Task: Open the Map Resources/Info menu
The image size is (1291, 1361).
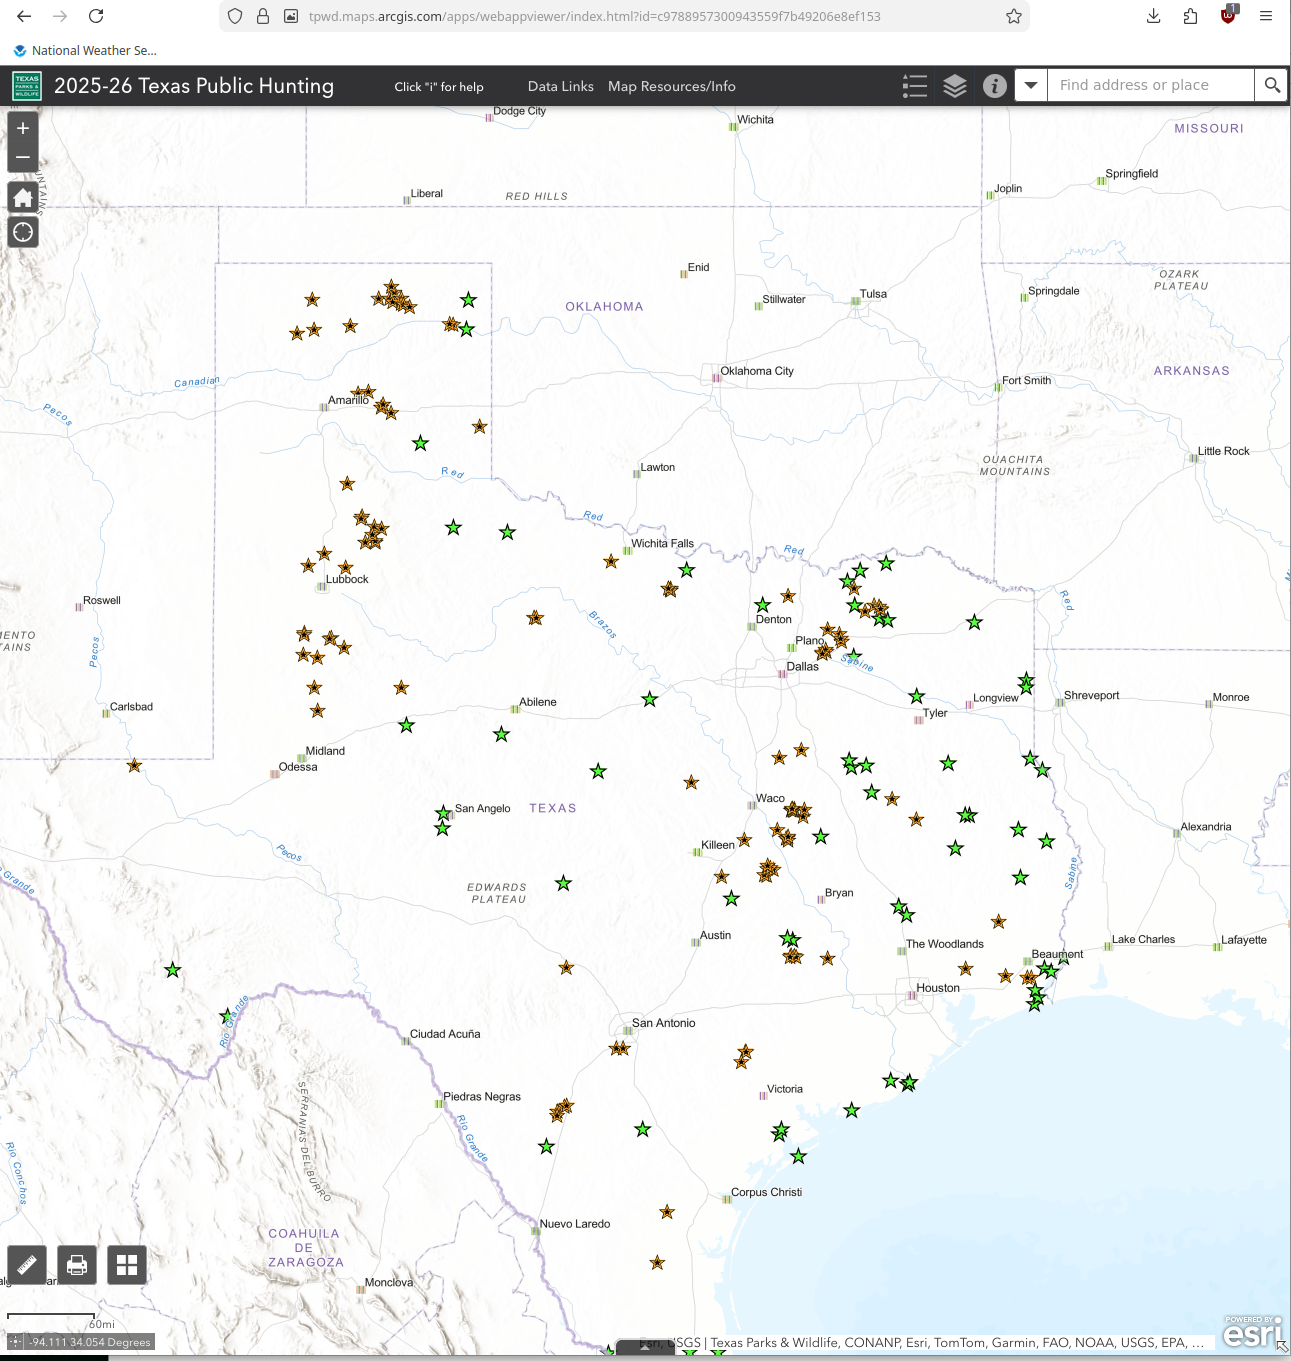Action: point(671,87)
